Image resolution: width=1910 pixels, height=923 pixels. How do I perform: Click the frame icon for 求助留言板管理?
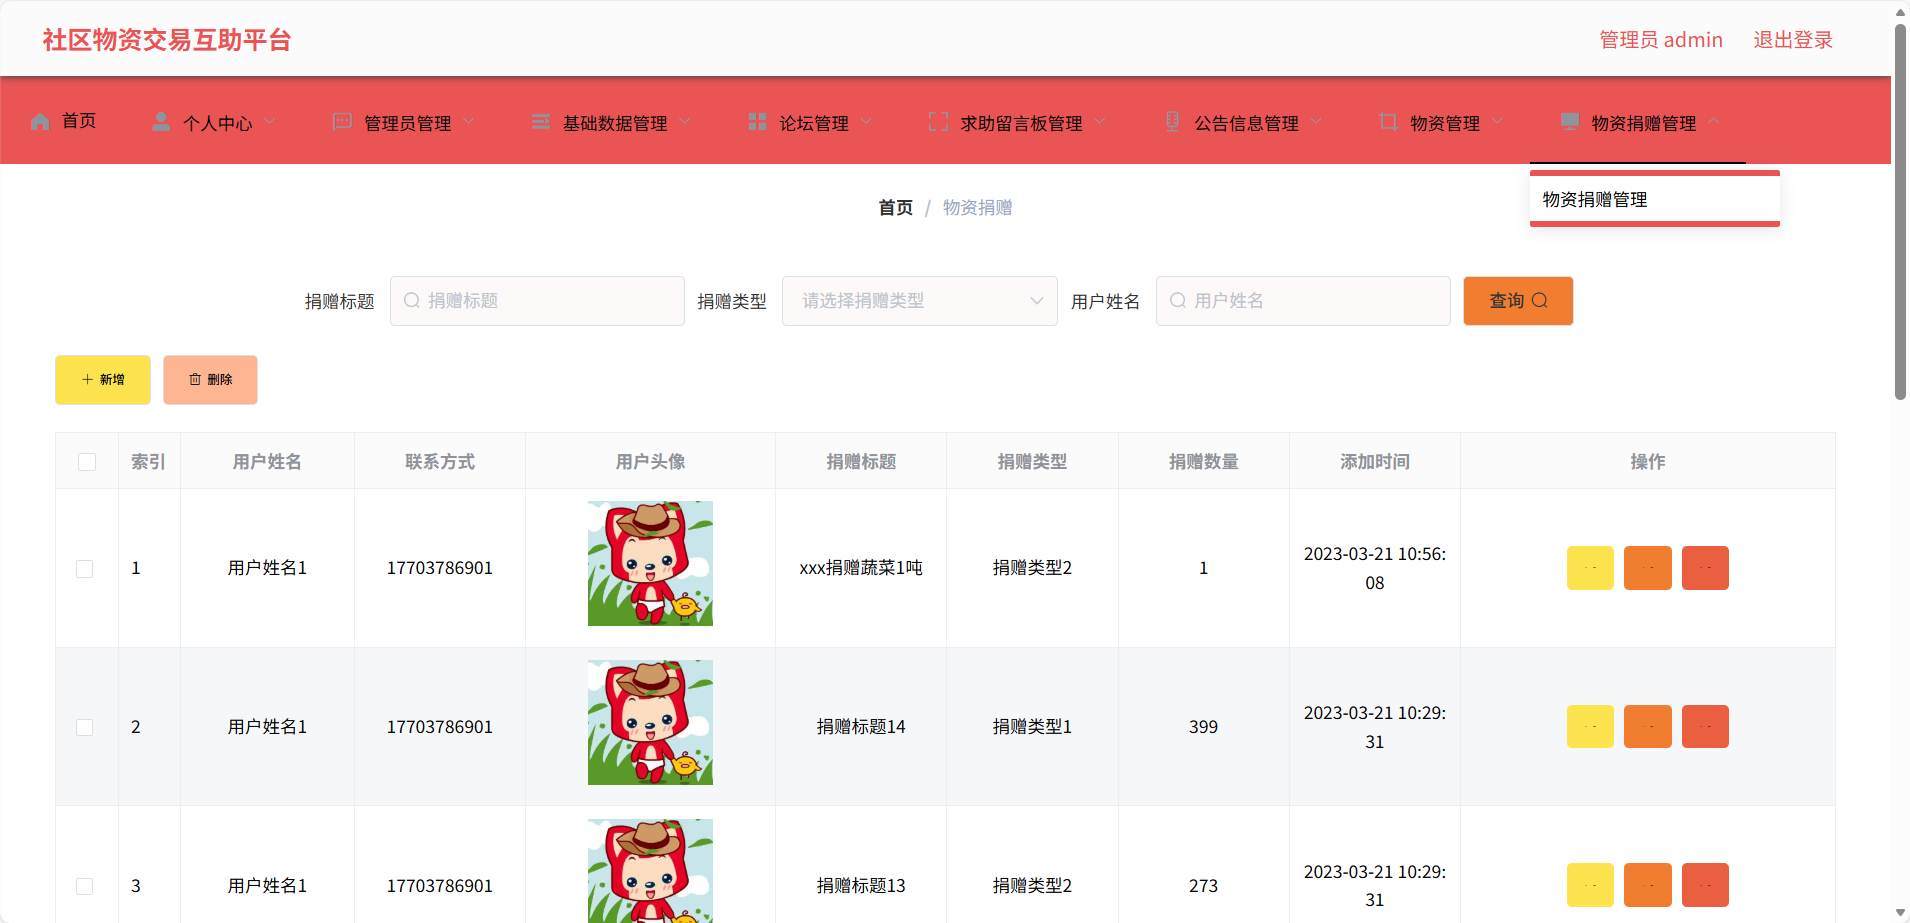938,122
